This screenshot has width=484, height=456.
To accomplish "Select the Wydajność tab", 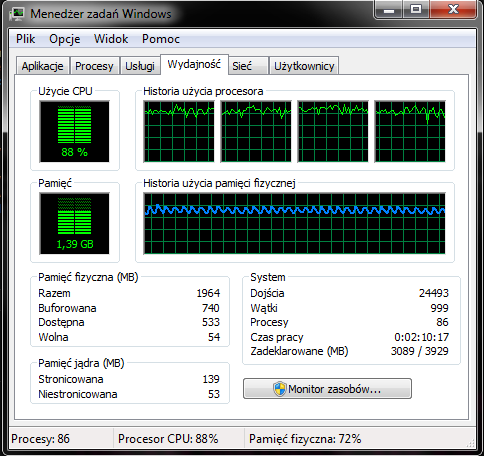I will pyautogui.click(x=194, y=64).
